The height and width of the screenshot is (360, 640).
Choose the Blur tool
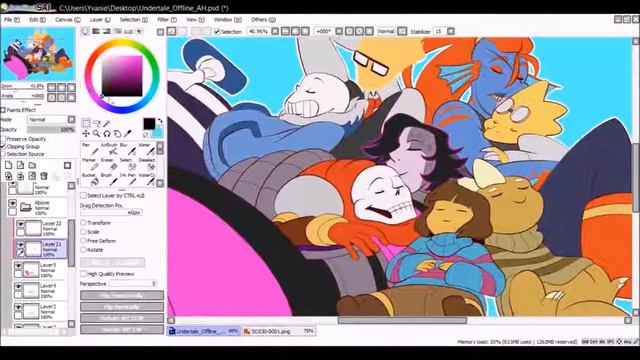(x=127, y=149)
